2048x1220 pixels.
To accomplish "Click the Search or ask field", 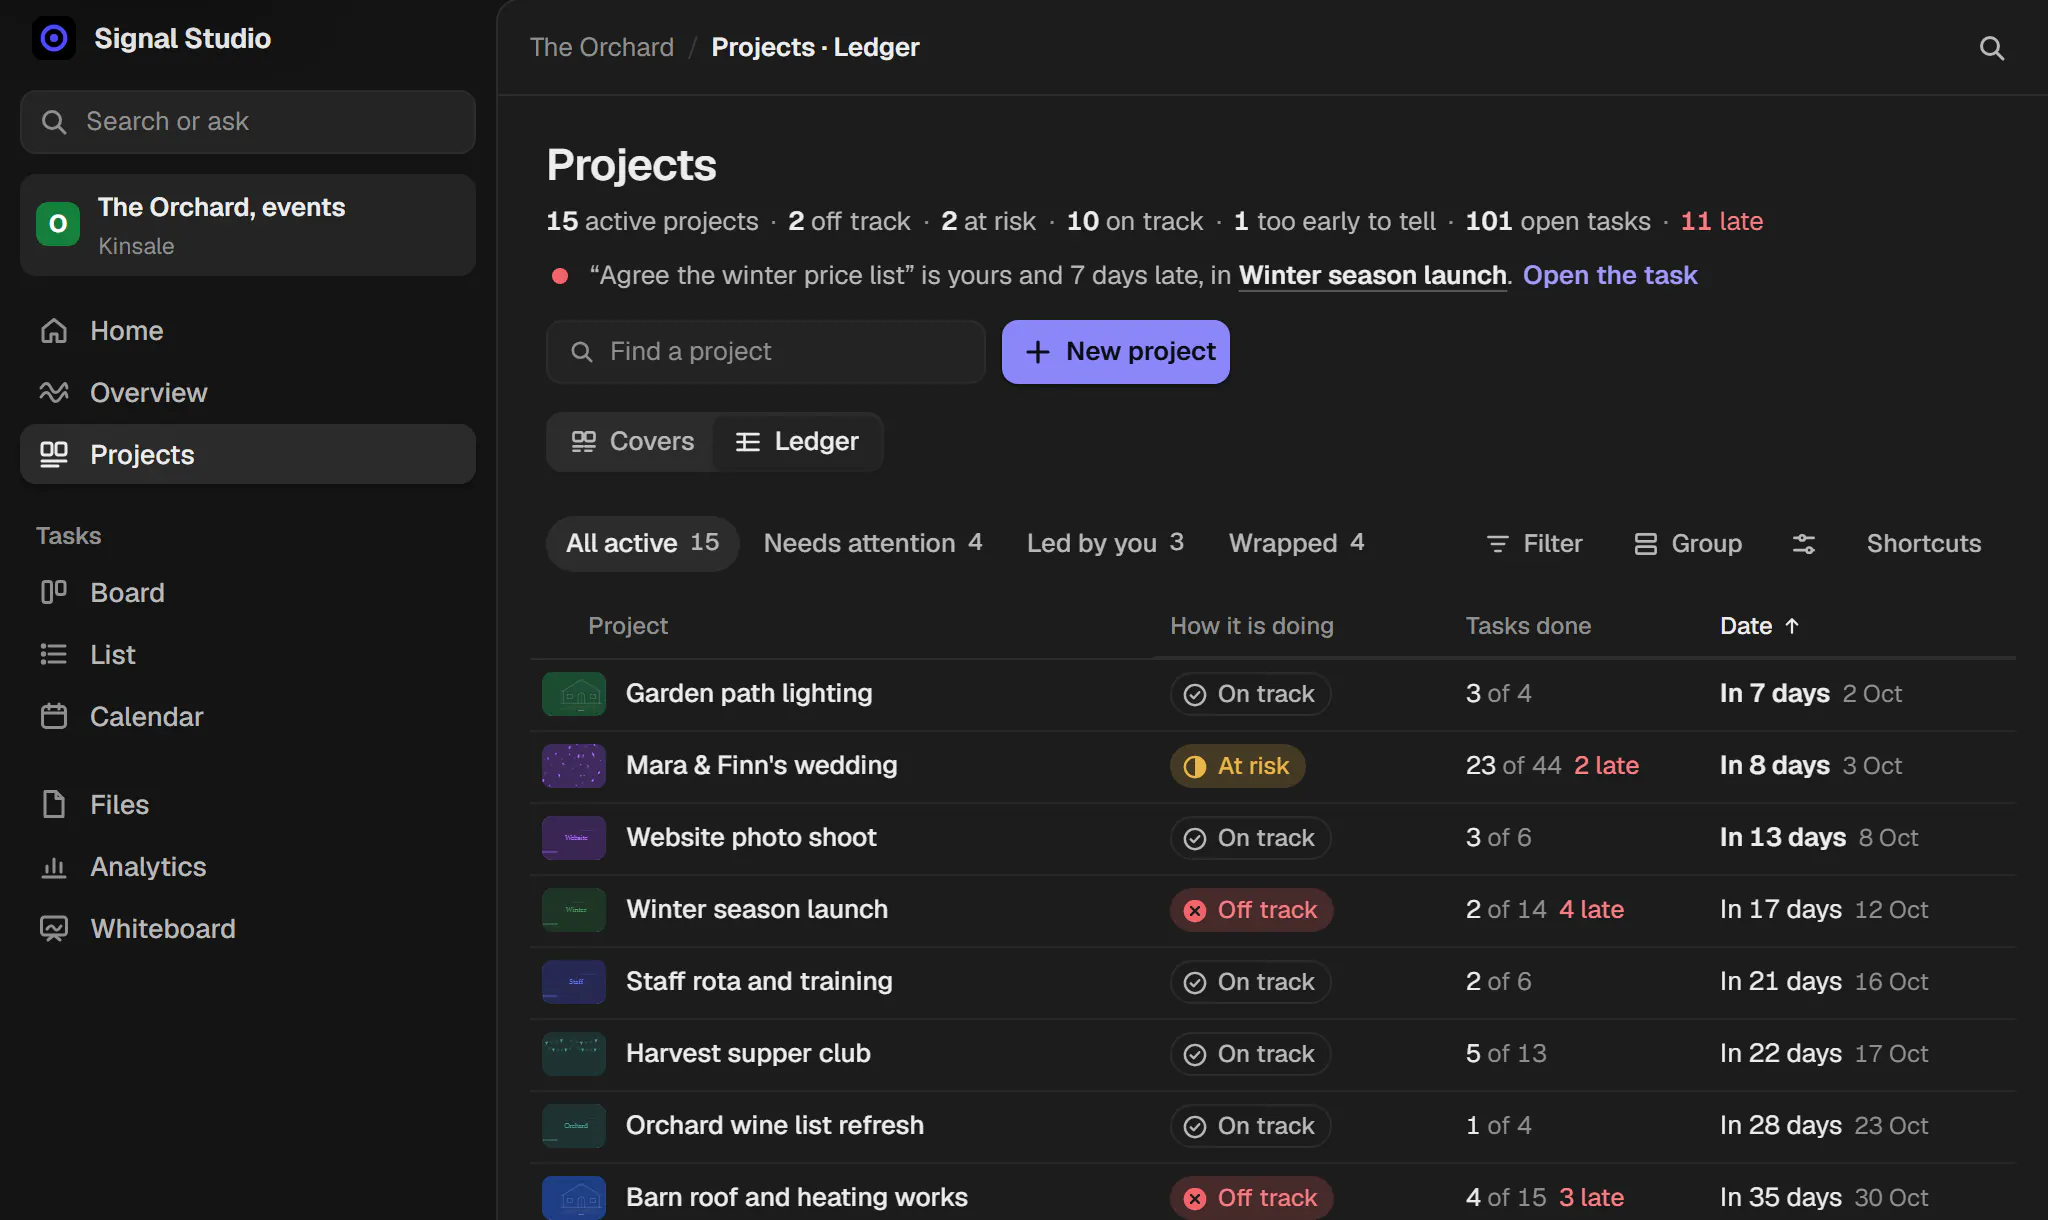I will pos(248,122).
